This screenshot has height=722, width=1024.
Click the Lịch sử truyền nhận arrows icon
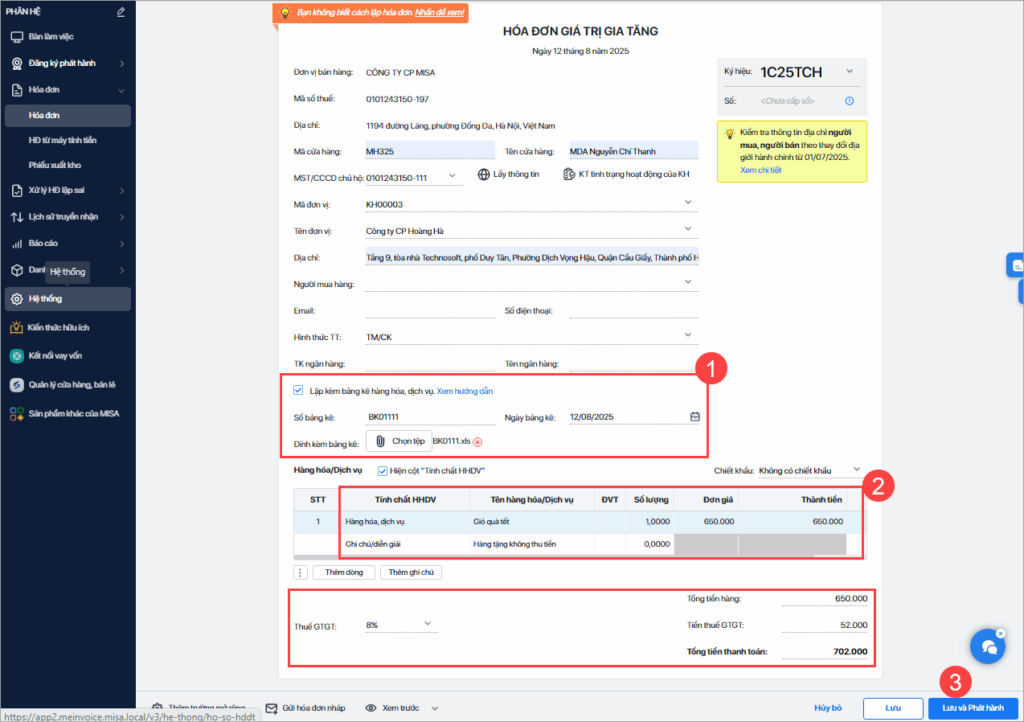point(17,217)
